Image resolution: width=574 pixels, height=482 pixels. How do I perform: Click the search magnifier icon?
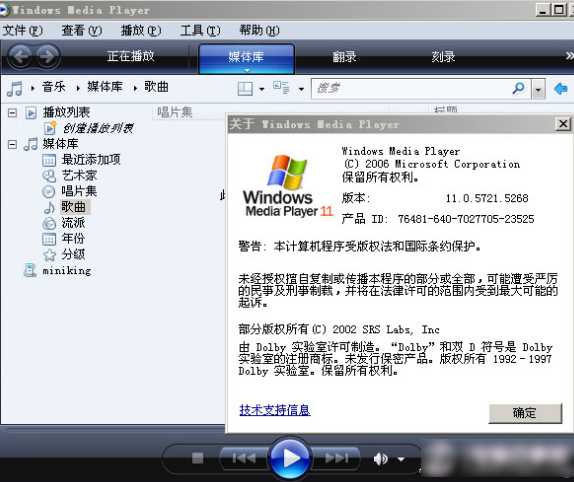[x=519, y=88]
